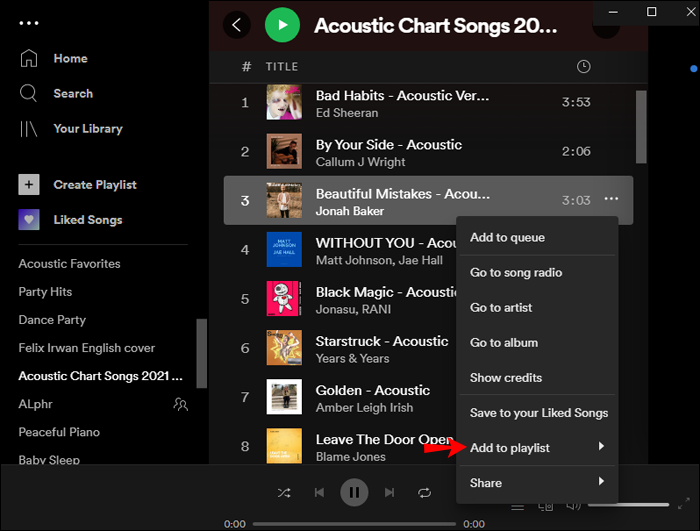Image resolution: width=700 pixels, height=531 pixels.
Task: Click the song progress bar
Action: tap(354, 524)
